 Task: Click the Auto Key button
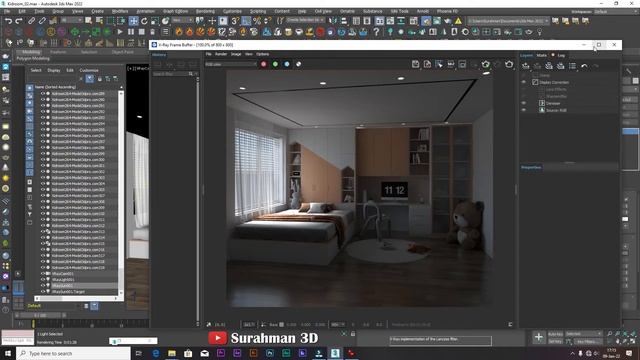click(x=555, y=334)
